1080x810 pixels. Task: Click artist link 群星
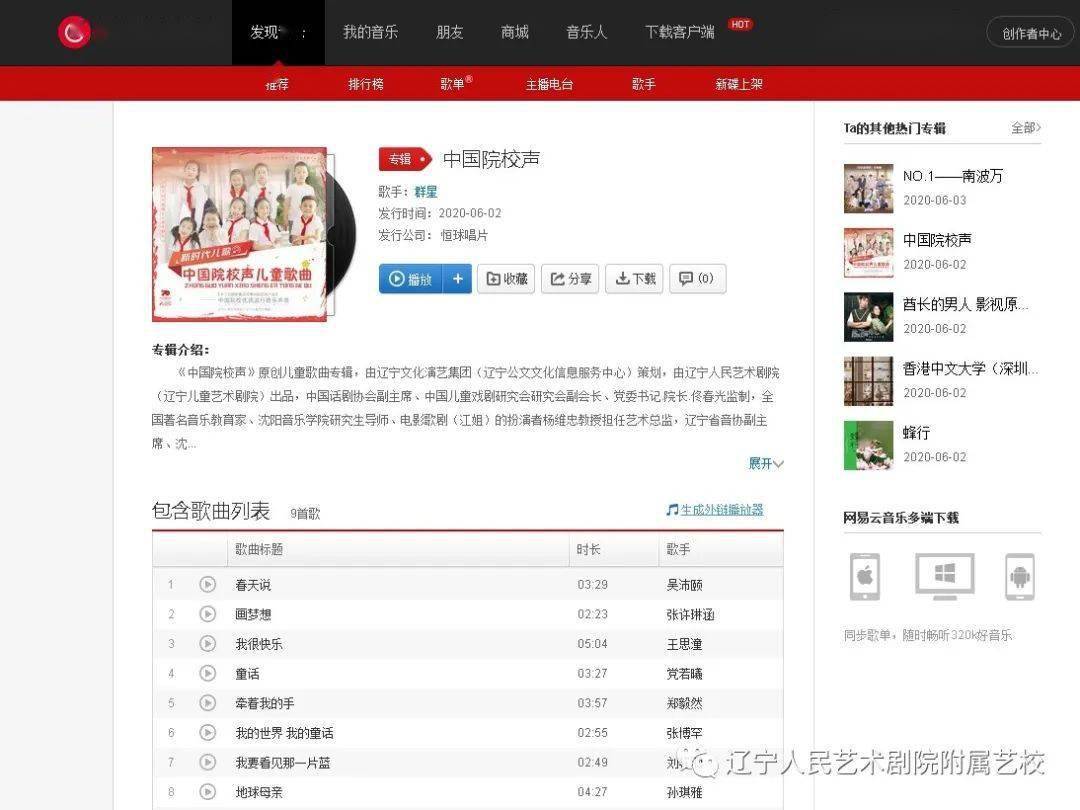[x=426, y=191]
